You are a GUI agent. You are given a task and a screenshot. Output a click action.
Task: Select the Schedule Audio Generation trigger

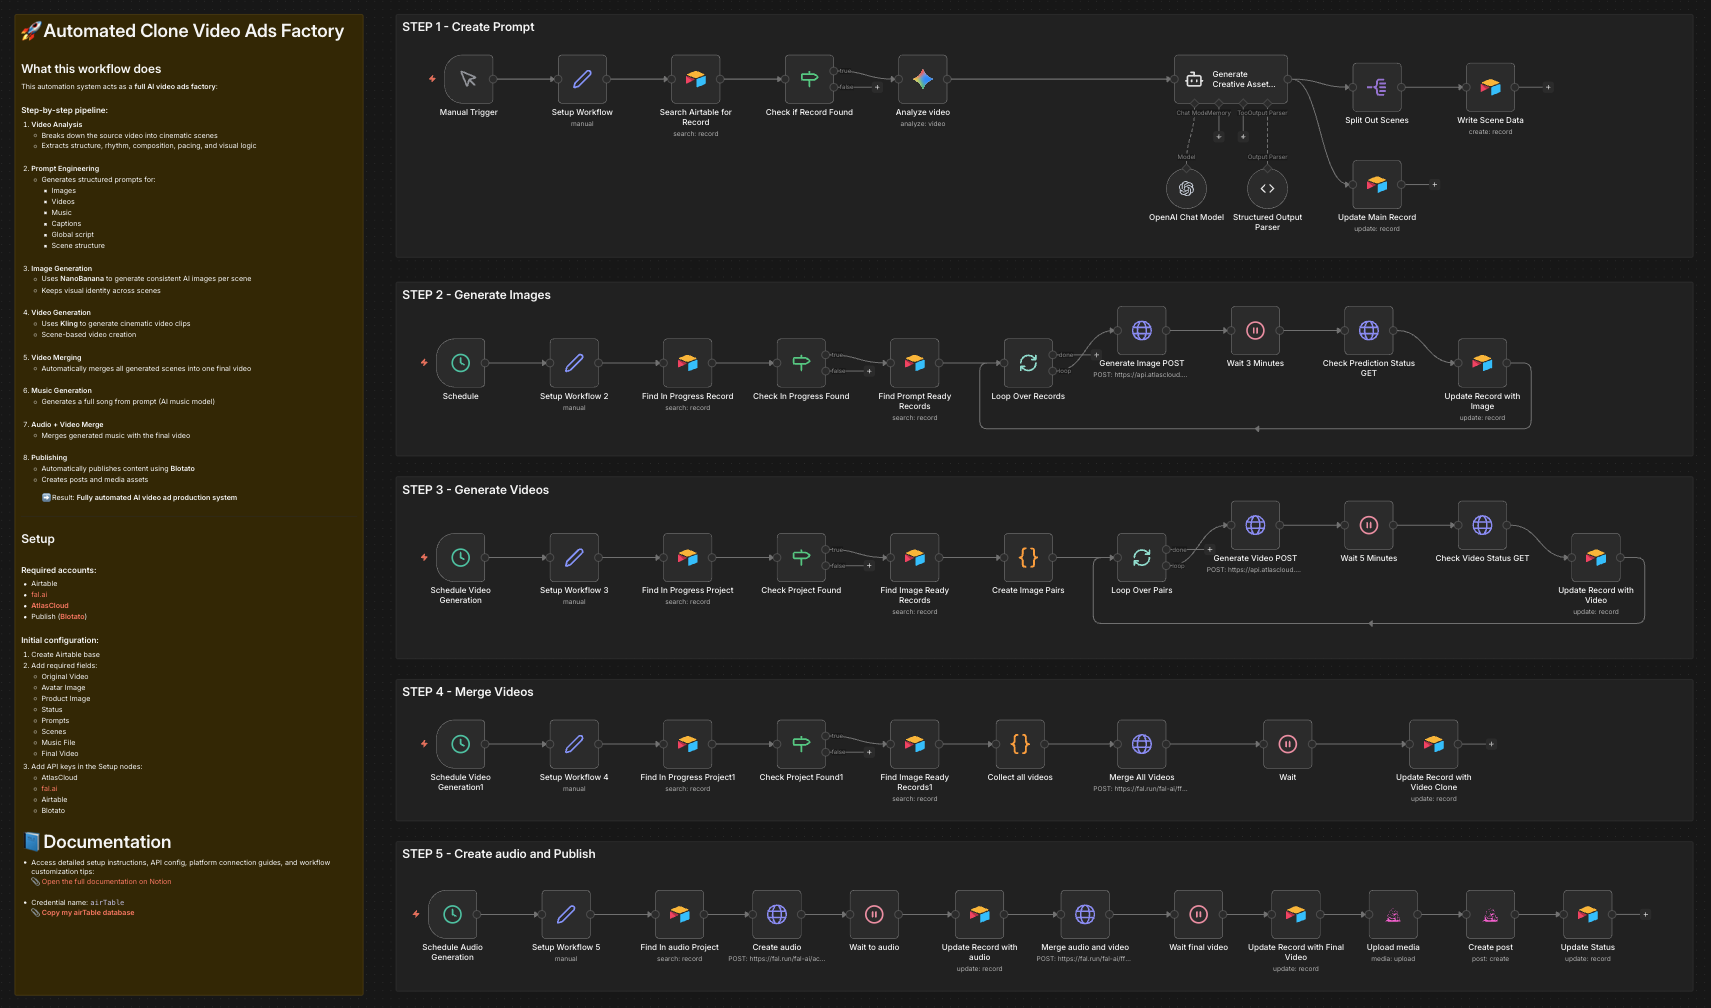coord(451,914)
